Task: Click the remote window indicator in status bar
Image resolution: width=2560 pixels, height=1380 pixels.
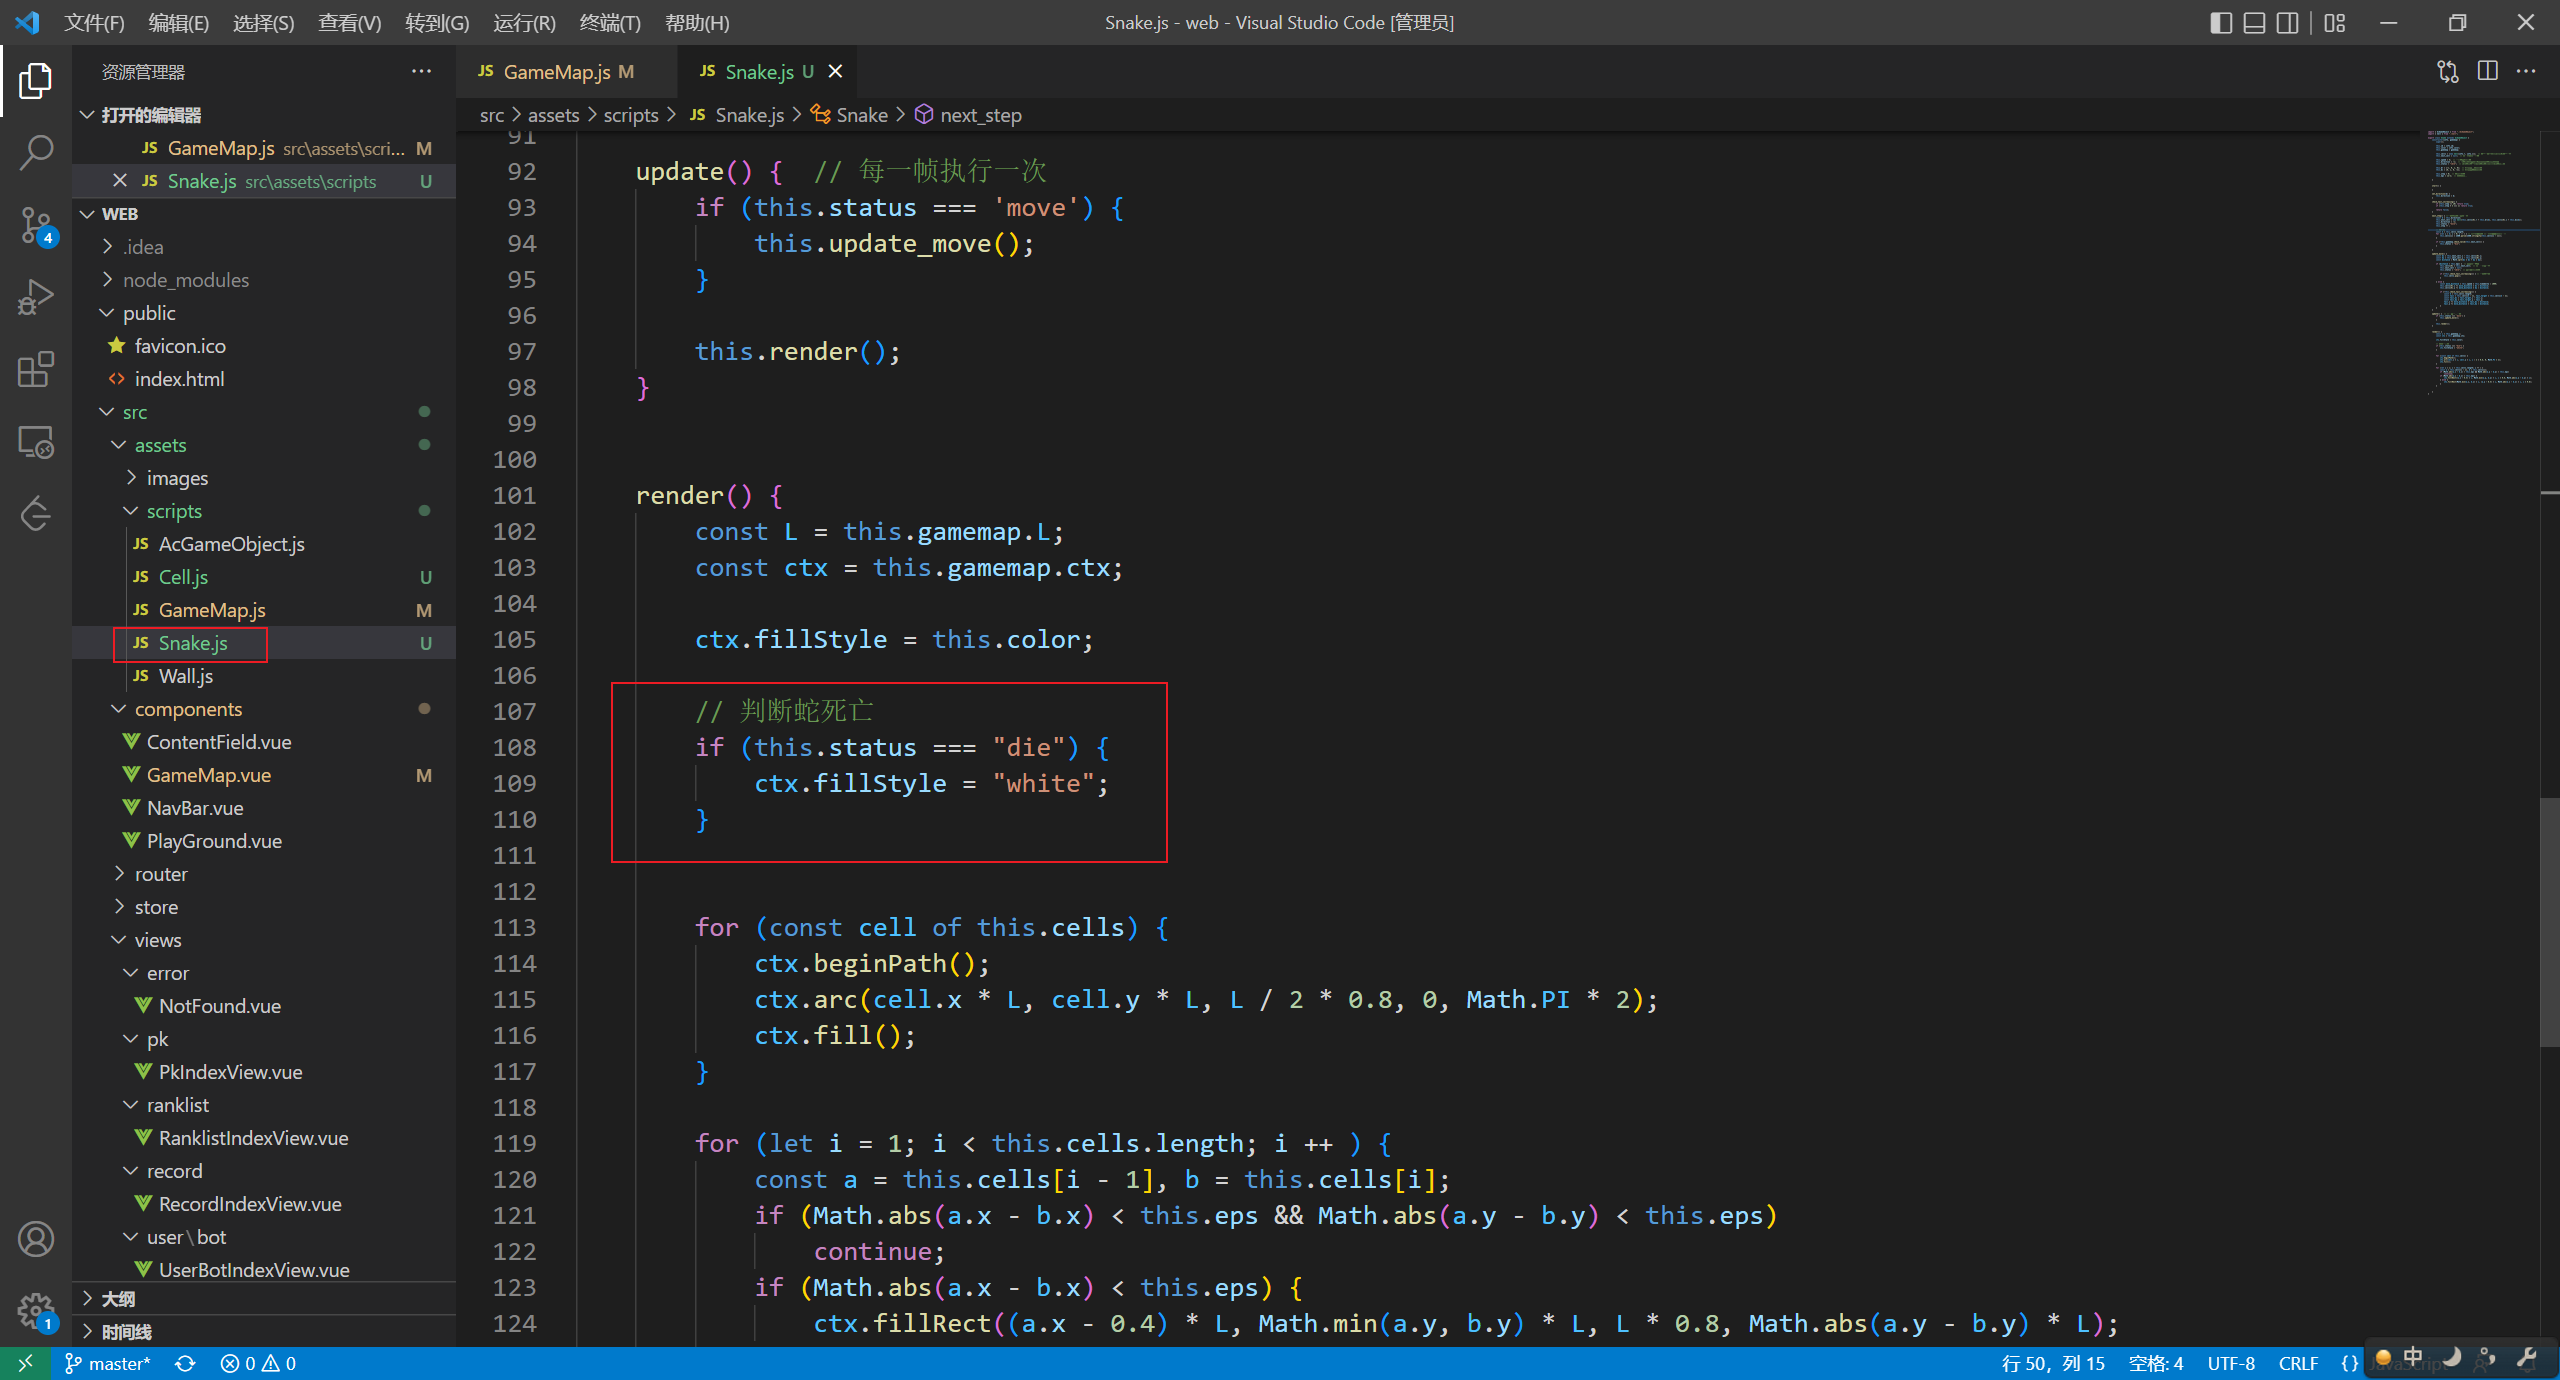Action: [x=25, y=1363]
